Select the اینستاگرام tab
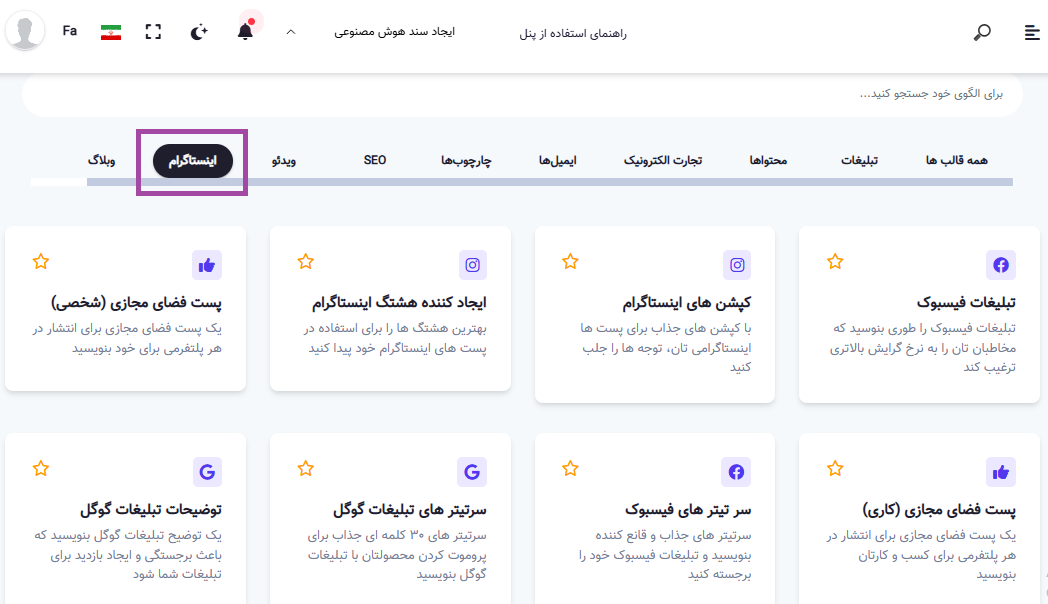The height and width of the screenshot is (604, 1048). coord(192,161)
